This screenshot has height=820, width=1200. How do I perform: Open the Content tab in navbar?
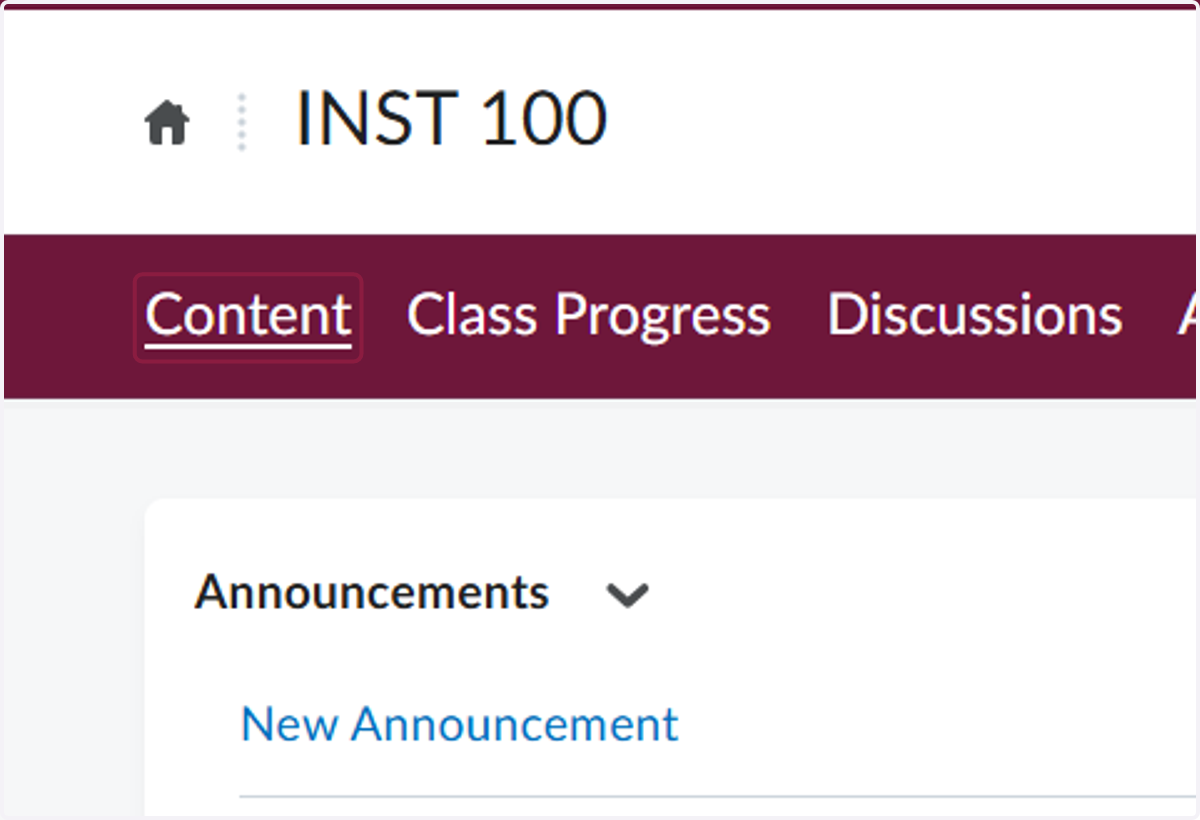tap(248, 317)
